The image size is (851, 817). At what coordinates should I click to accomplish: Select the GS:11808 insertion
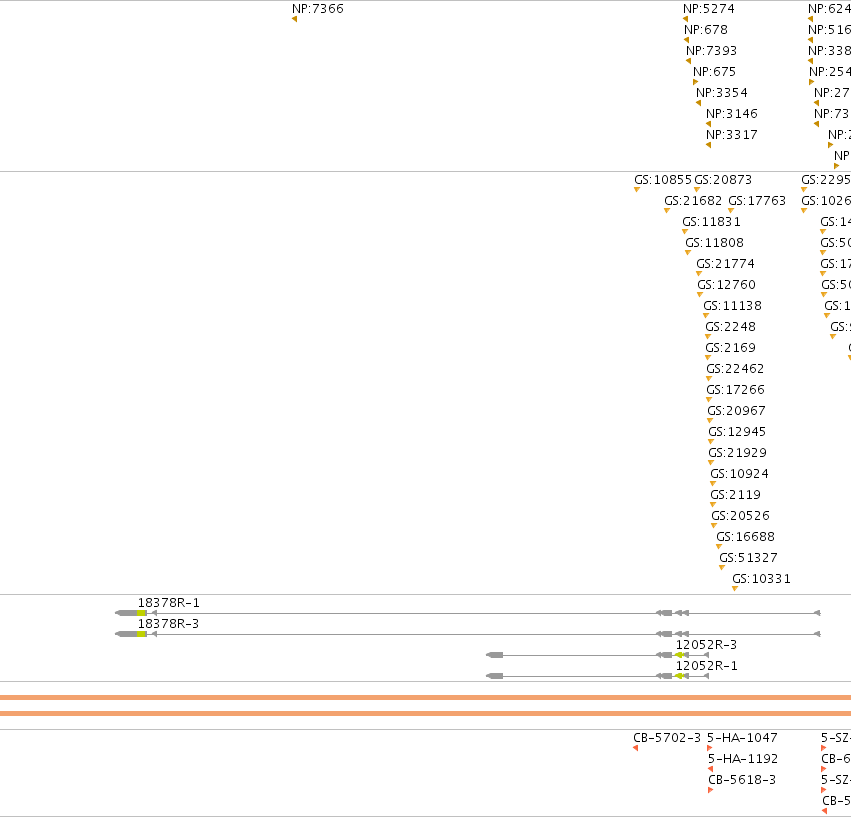pos(688,252)
